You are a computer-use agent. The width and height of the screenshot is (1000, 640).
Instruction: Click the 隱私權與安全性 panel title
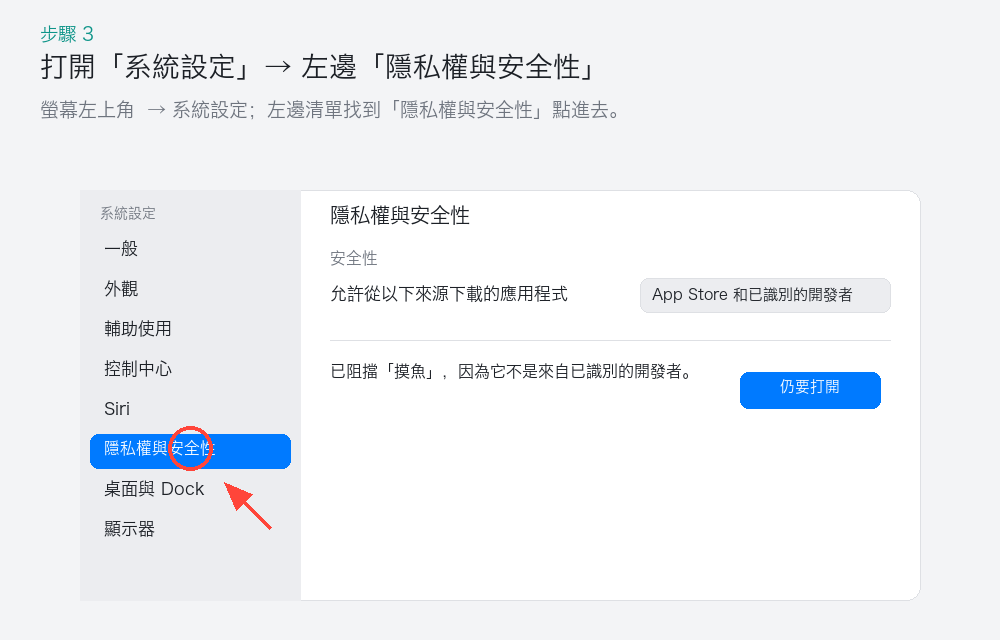(x=400, y=215)
